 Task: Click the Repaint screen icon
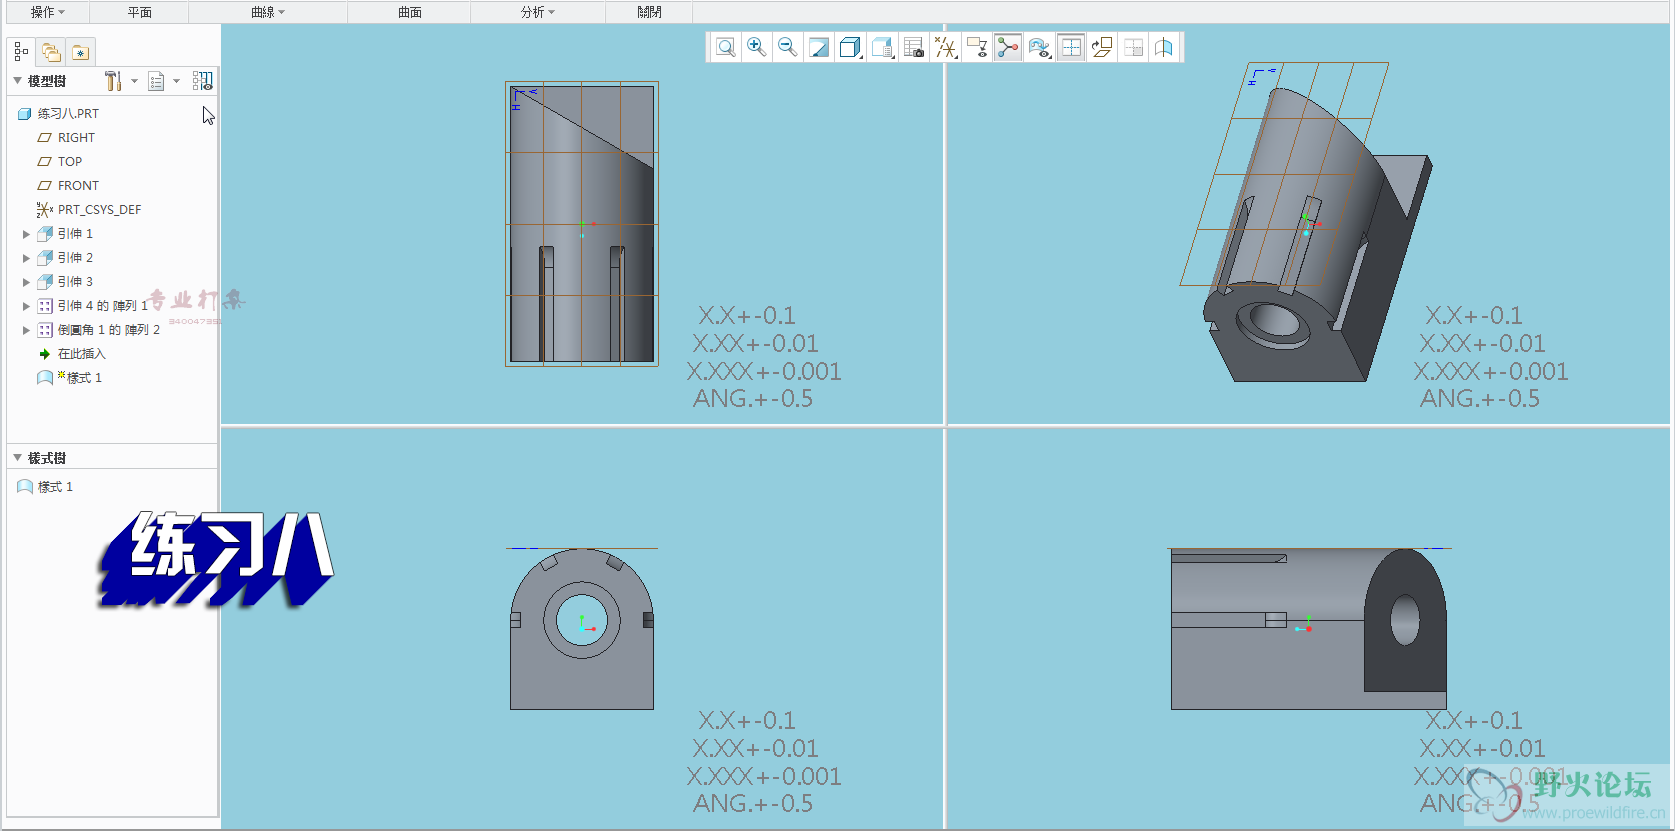(x=819, y=47)
